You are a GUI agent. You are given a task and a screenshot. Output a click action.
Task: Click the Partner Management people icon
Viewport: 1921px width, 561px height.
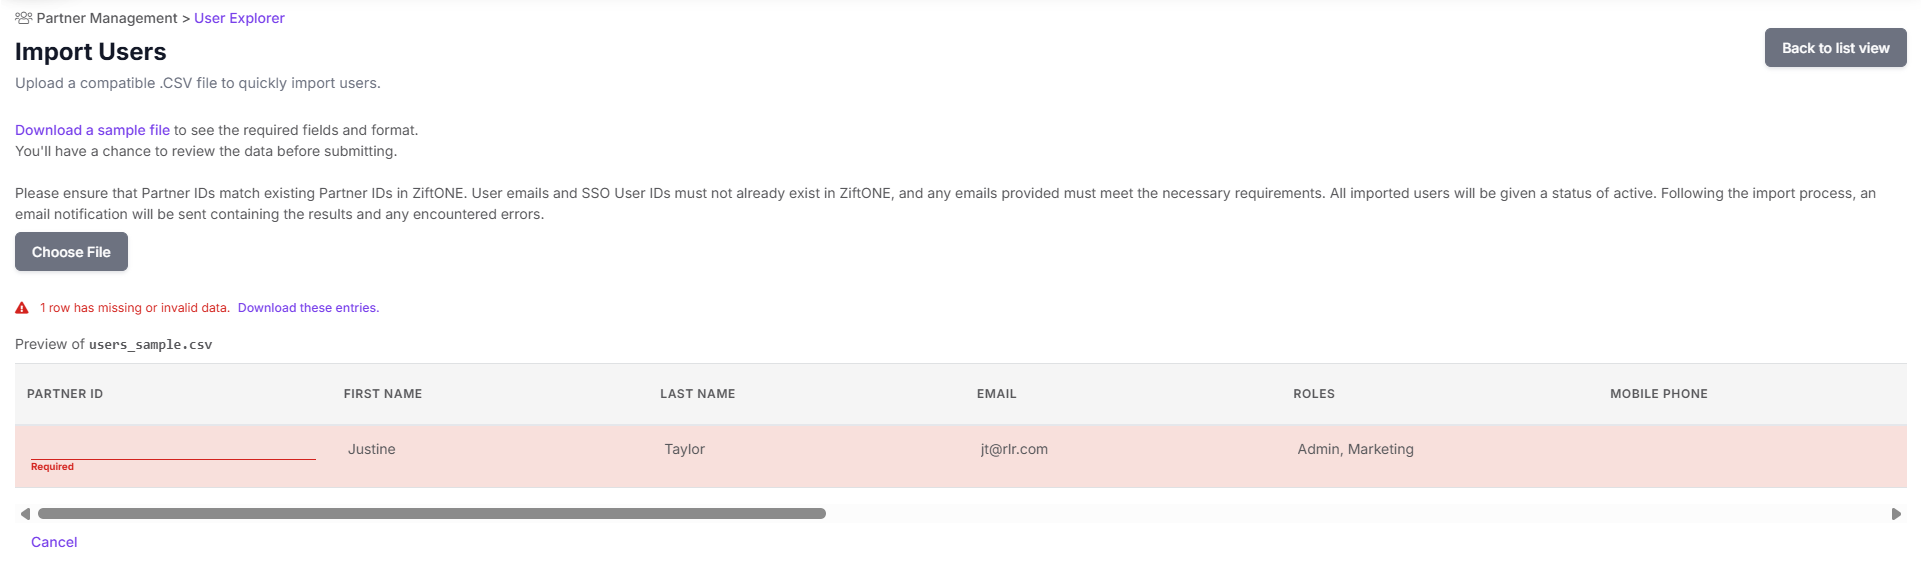click(x=23, y=18)
